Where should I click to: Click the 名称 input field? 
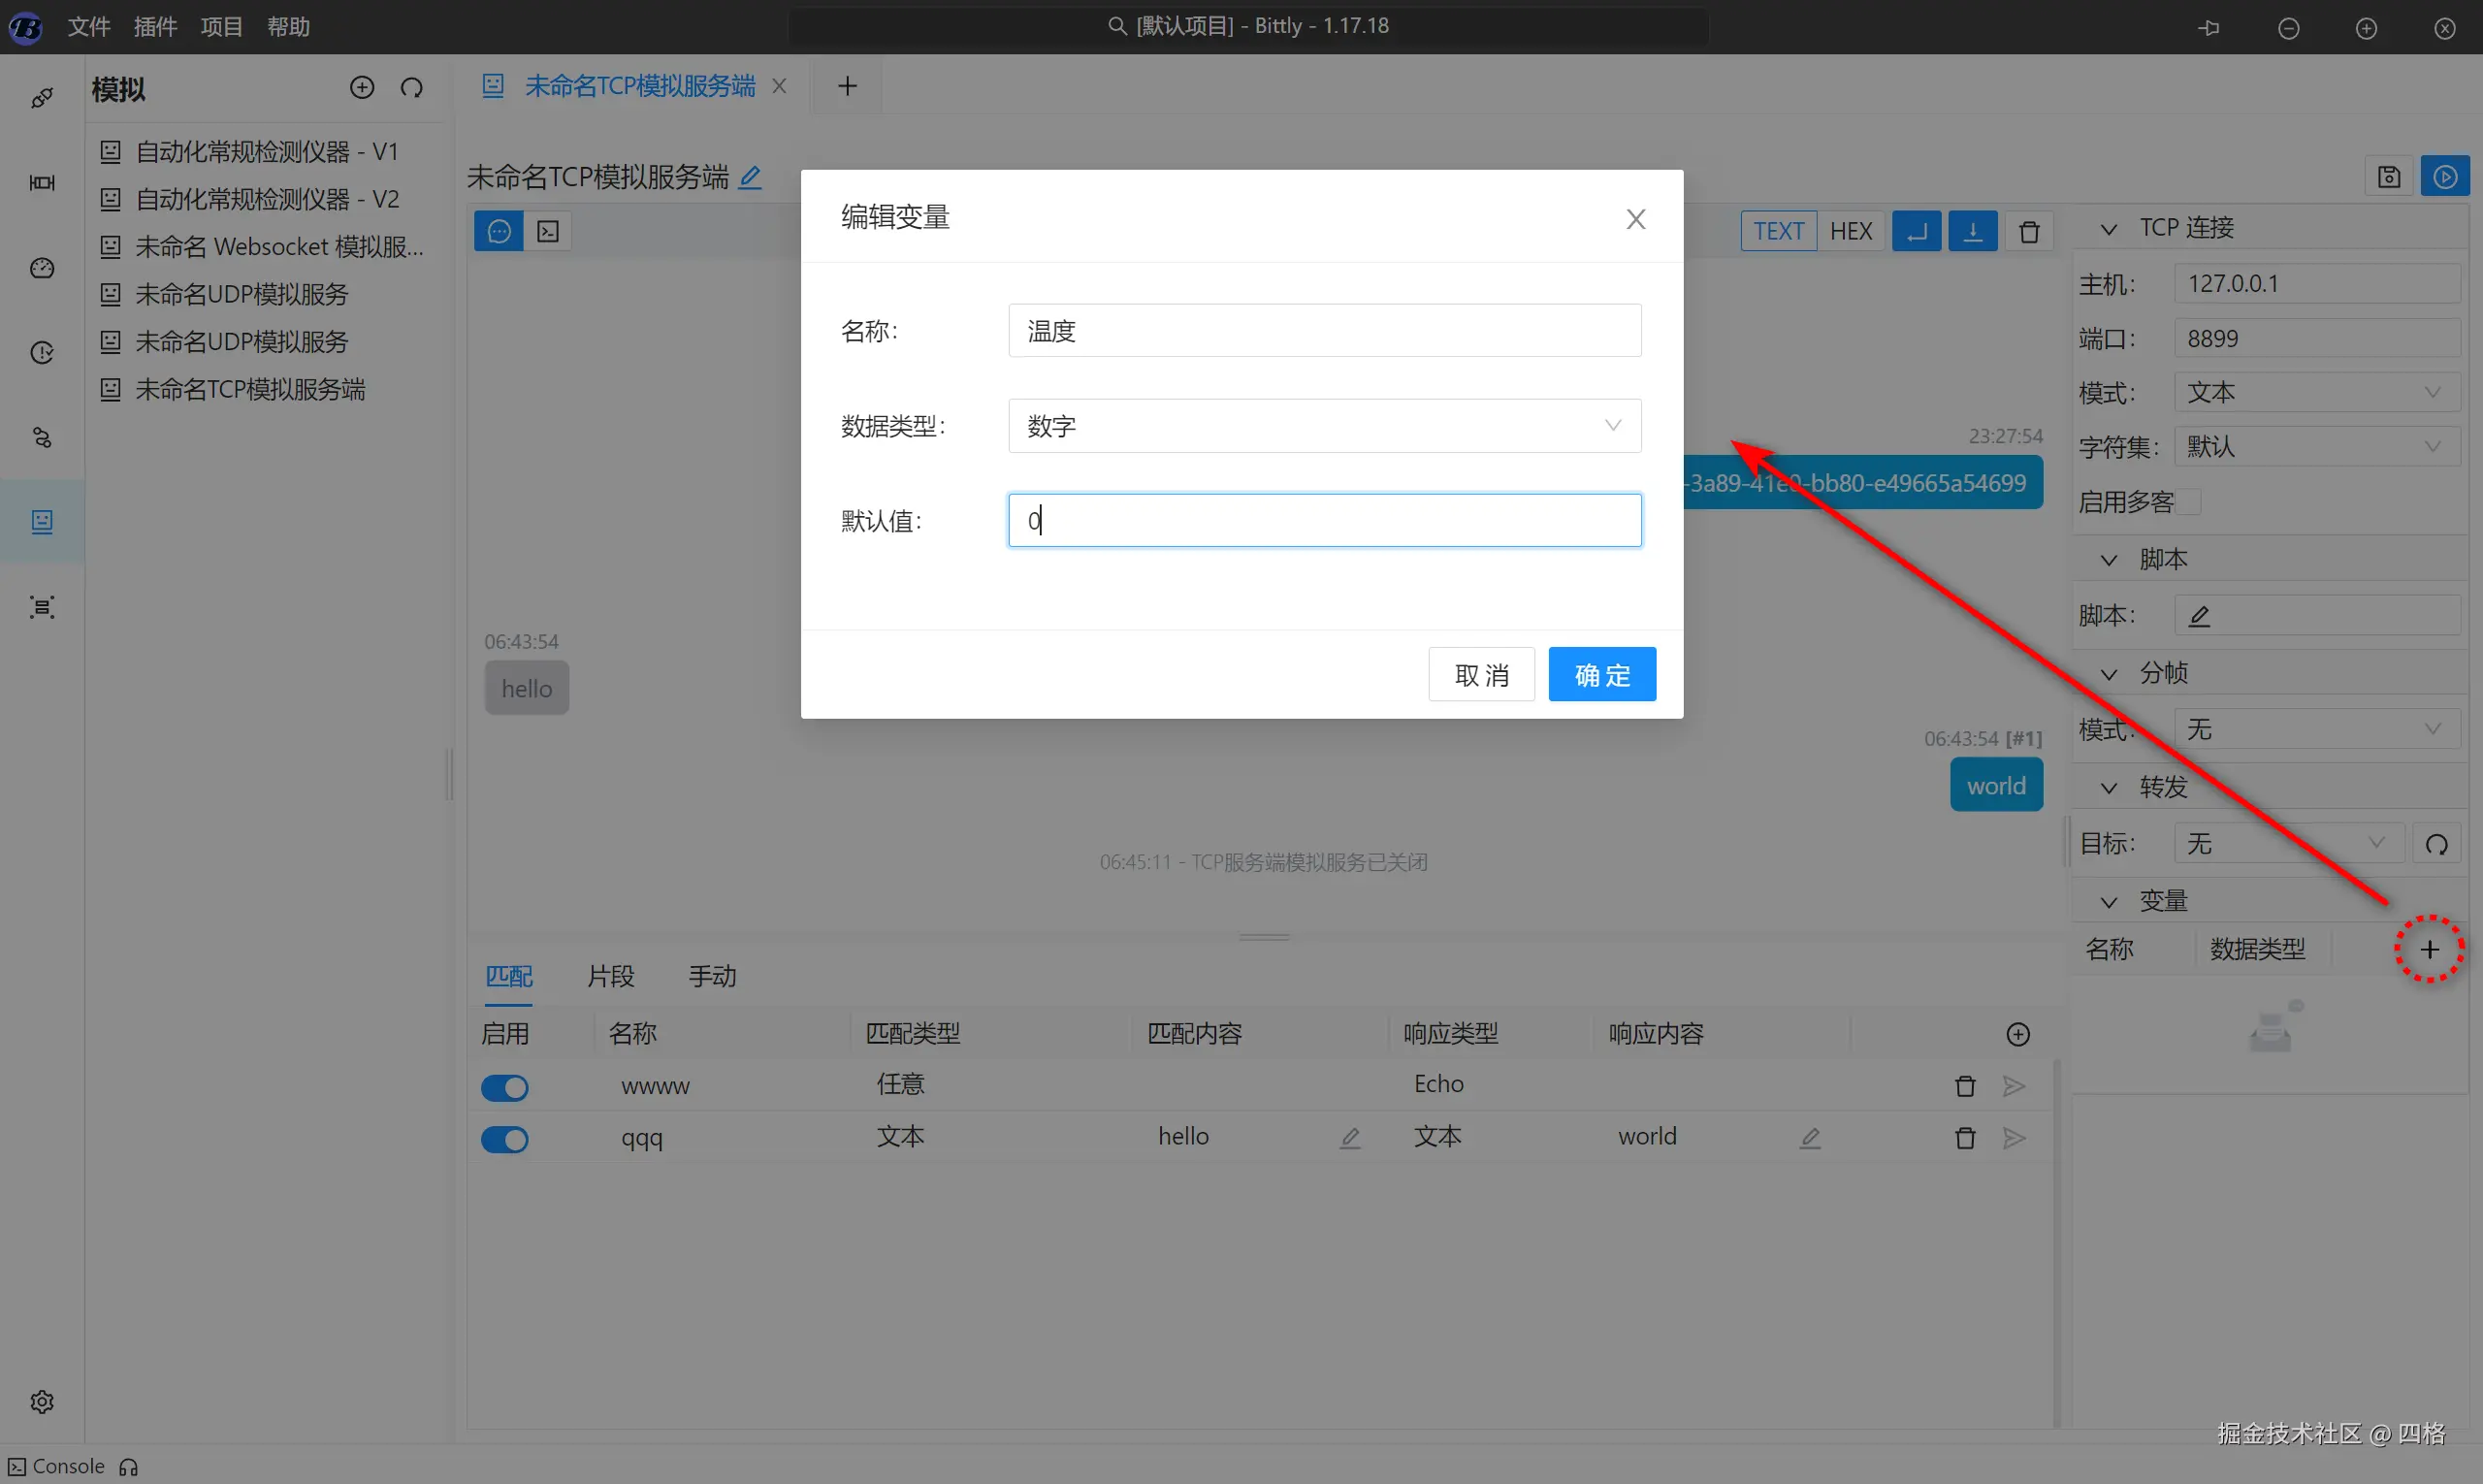click(1324, 331)
